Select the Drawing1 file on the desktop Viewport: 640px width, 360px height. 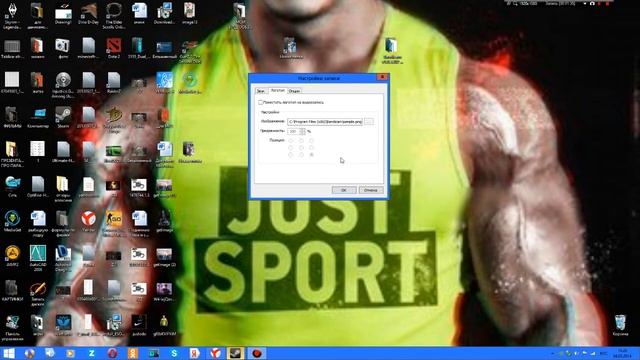pos(63,13)
